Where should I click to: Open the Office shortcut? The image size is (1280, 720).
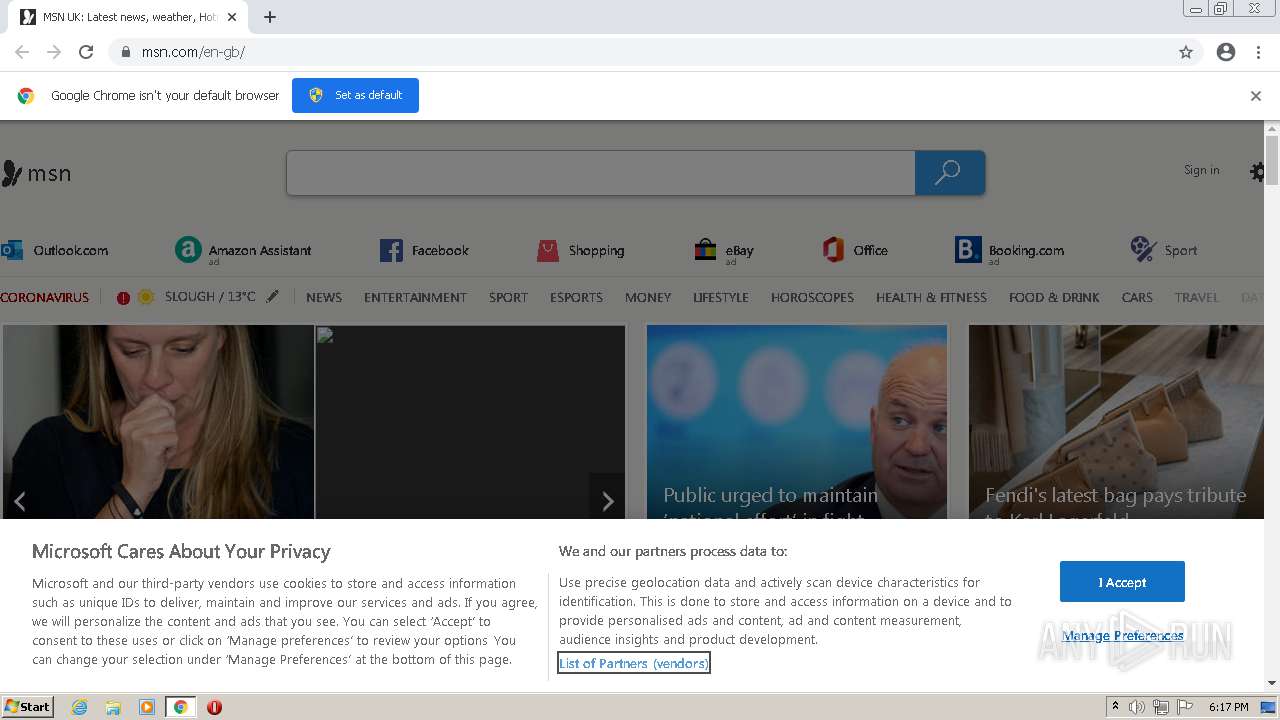click(x=855, y=250)
